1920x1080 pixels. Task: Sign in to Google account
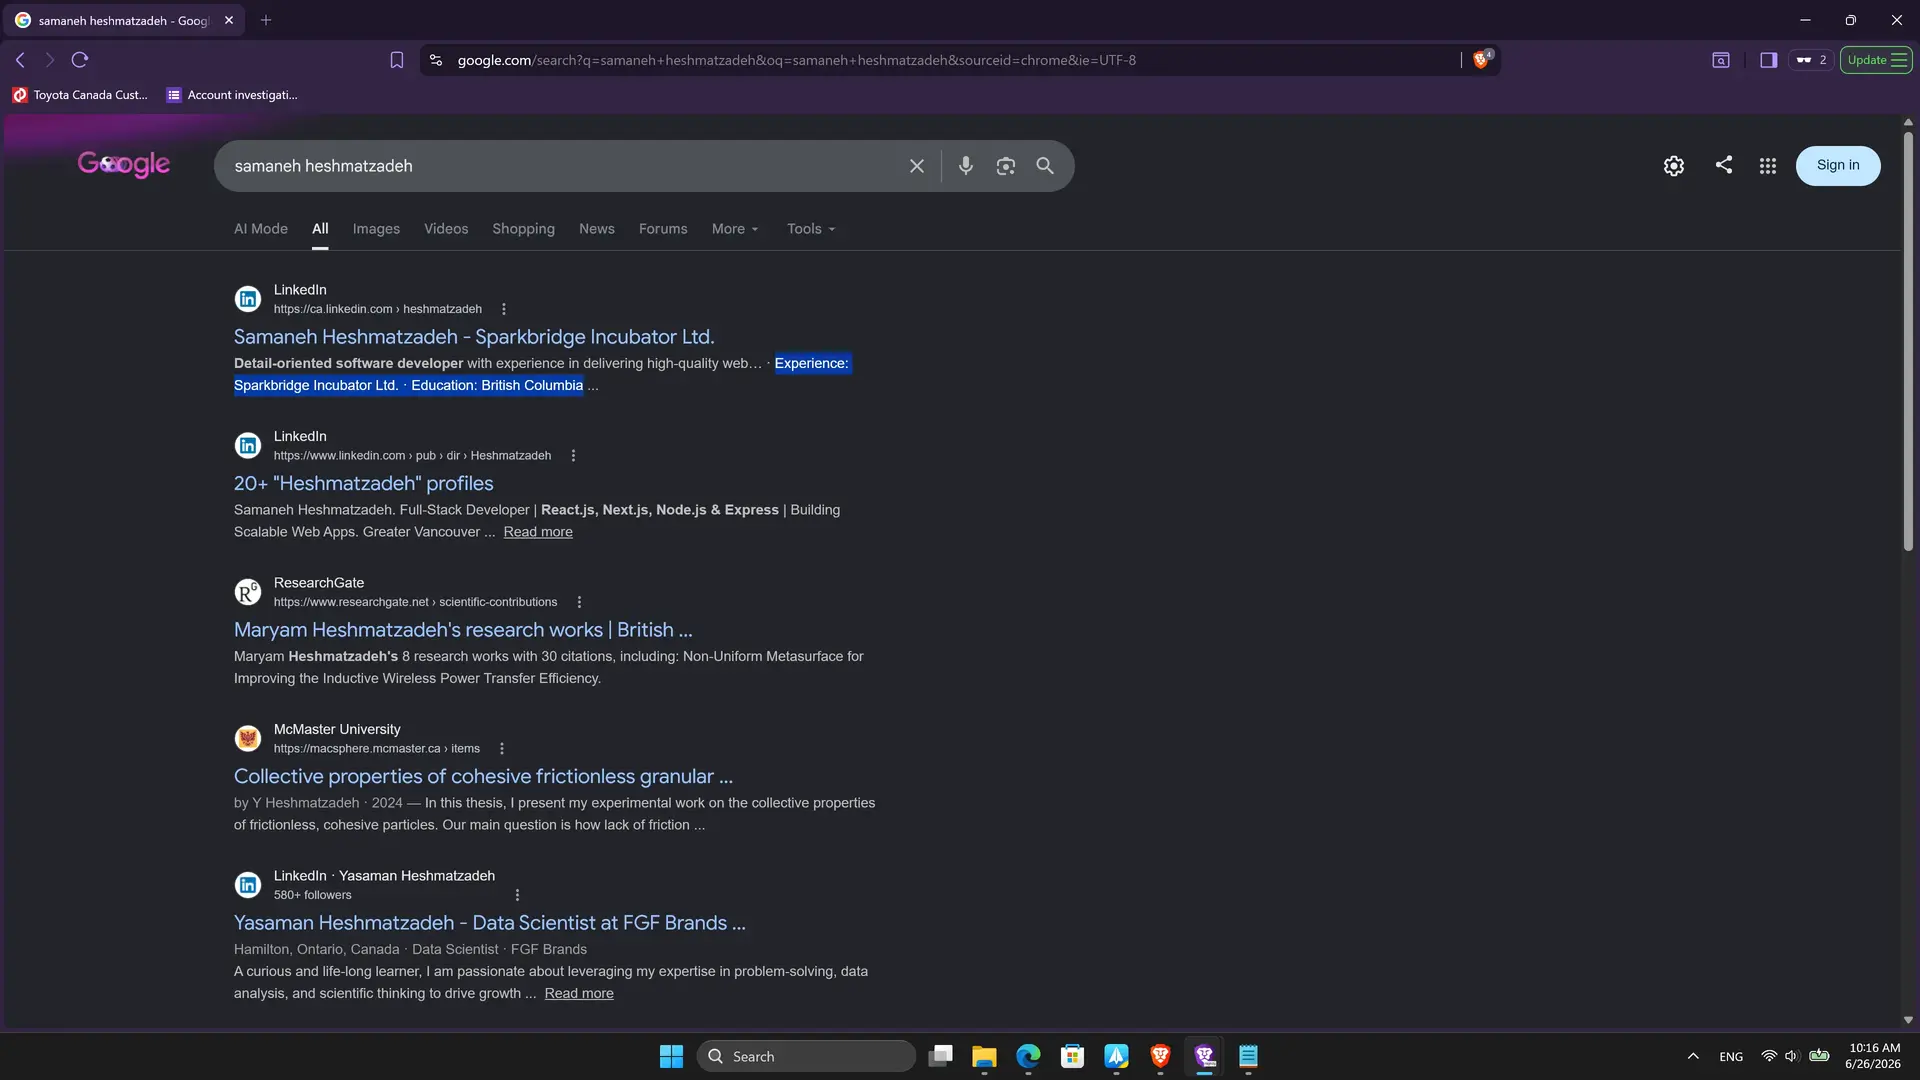point(1838,166)
